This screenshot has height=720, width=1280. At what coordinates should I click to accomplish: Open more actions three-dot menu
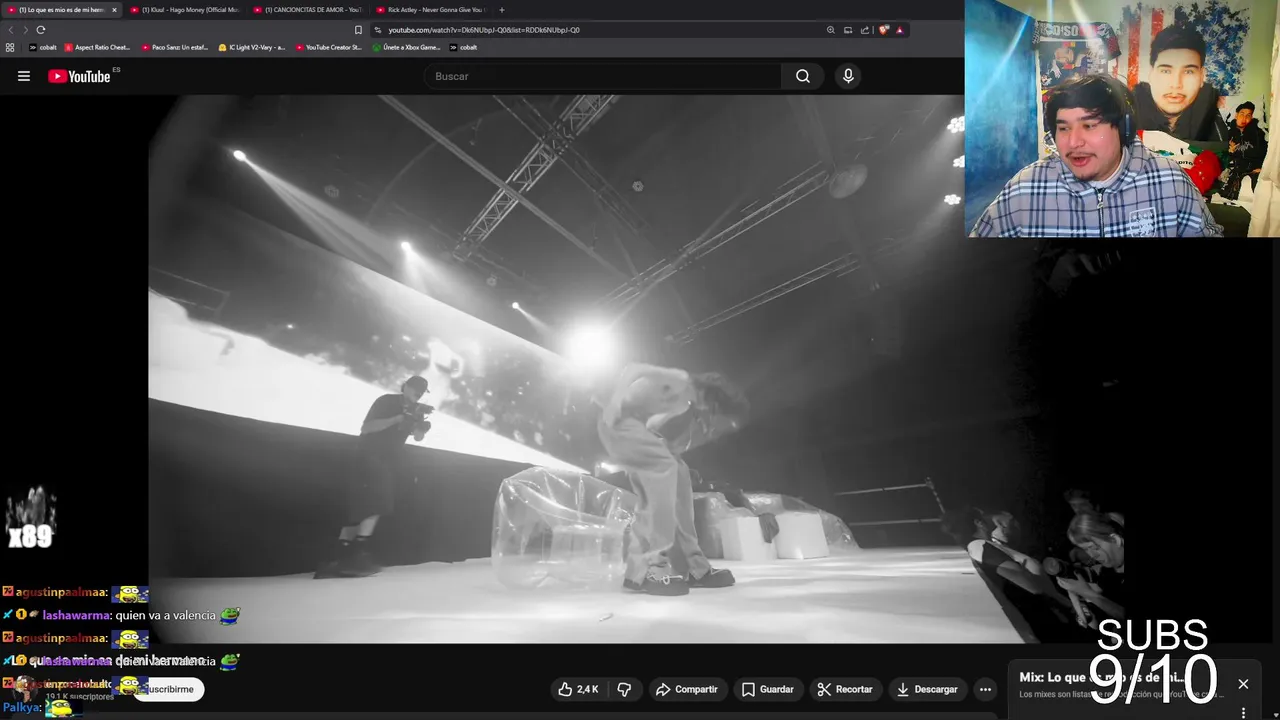(985, 689)
